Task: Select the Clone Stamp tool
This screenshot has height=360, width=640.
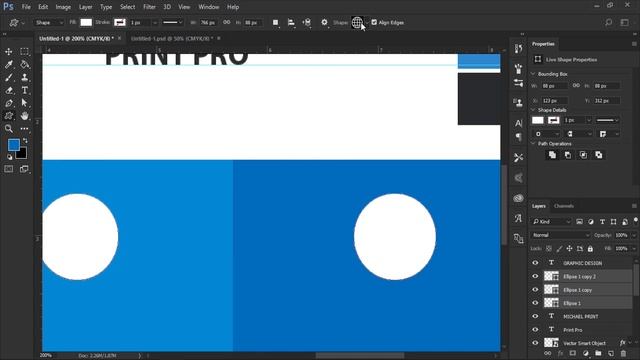Action: [24, 78]
